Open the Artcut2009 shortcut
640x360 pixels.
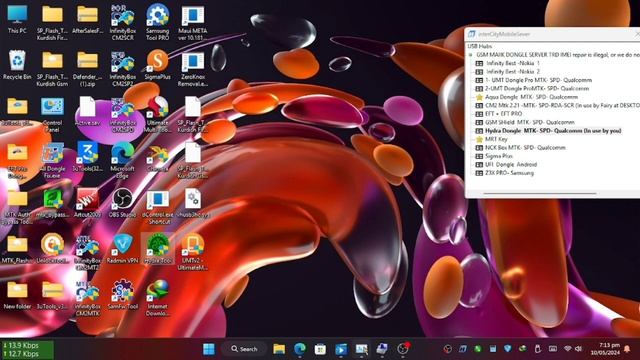pos(87,203)
